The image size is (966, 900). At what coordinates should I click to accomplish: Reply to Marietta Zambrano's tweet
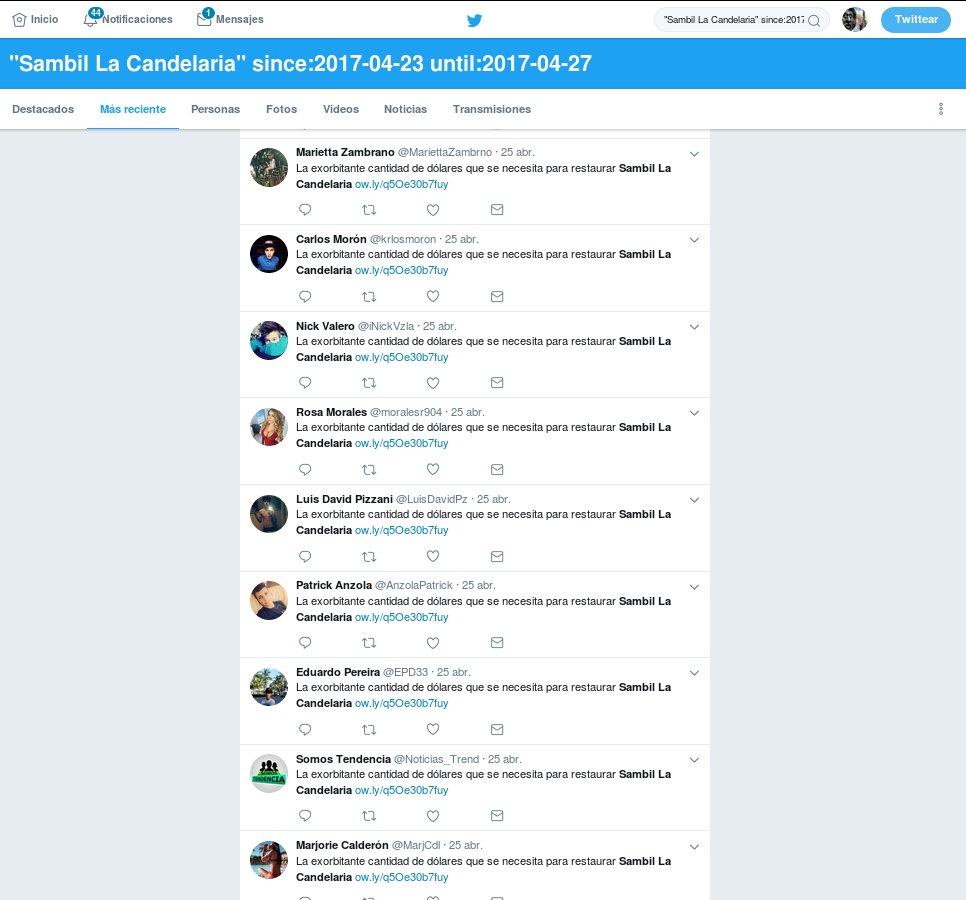305,210
